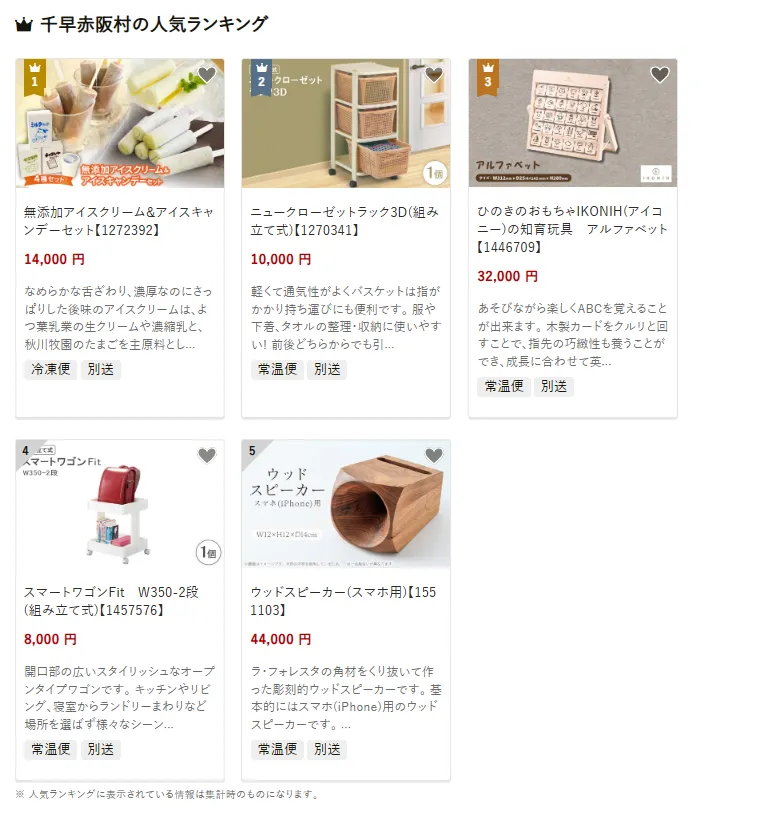Open closet rack product image
771x826 pixels.
tap(346, 123)
